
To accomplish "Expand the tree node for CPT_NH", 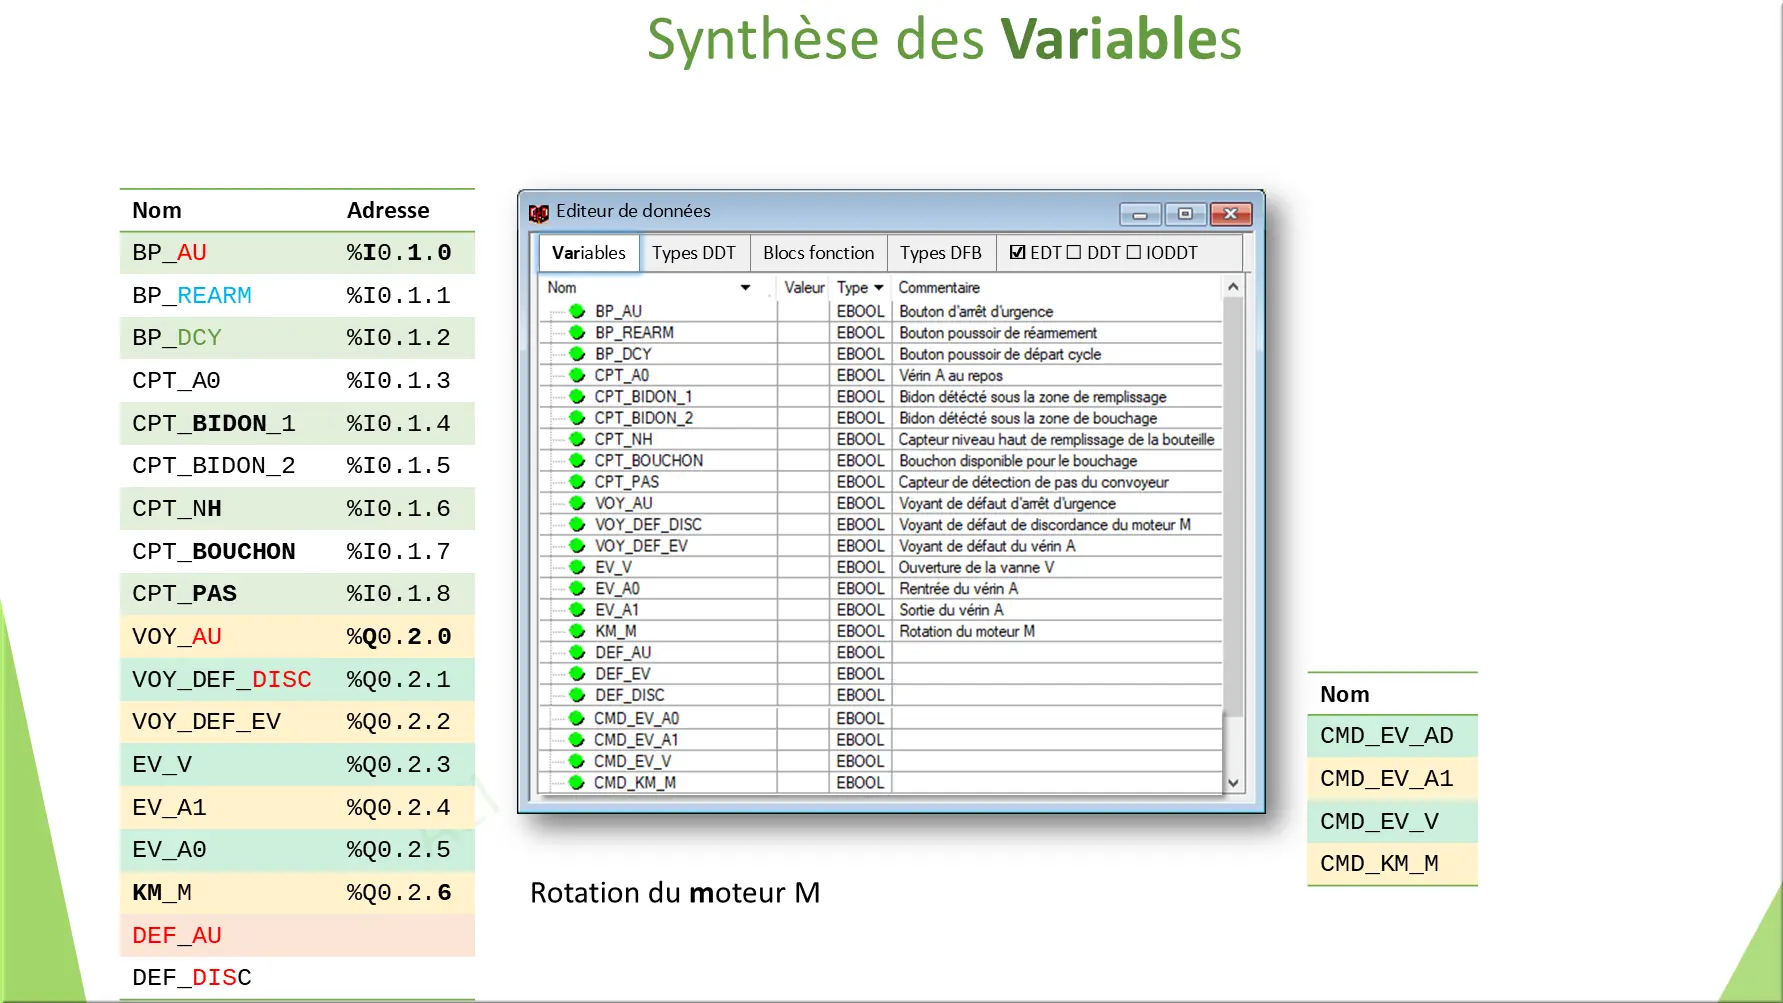I will (553, 438).
